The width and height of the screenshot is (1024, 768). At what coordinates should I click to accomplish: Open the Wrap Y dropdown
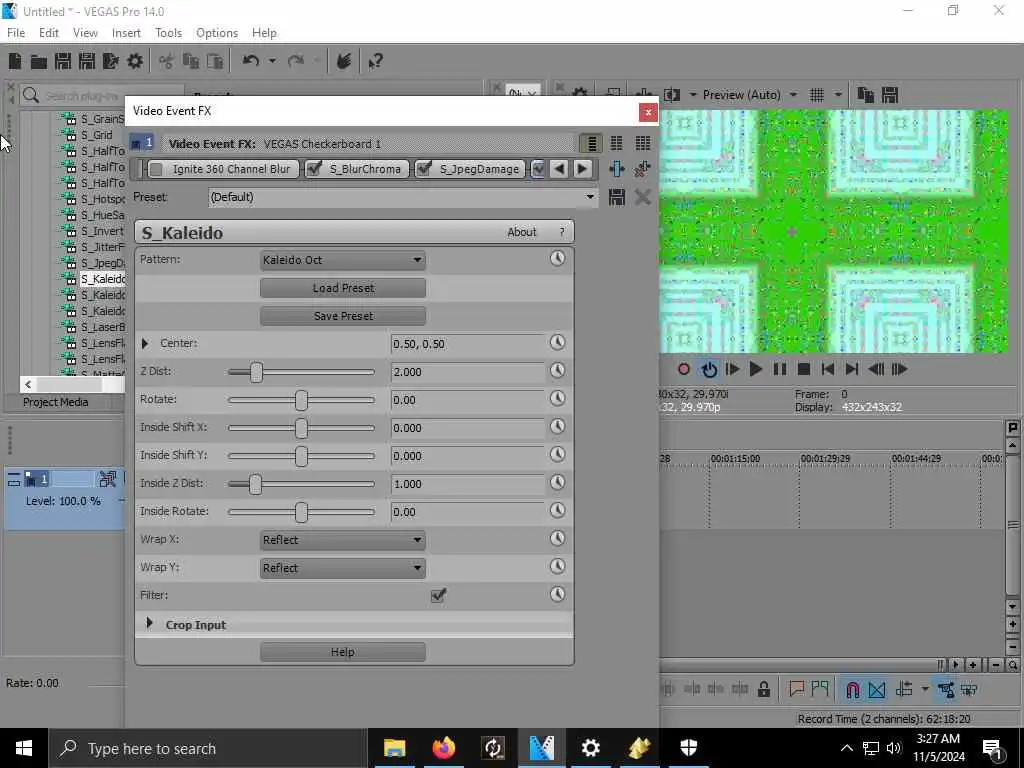pyautogui.click(x=343, y=568)
